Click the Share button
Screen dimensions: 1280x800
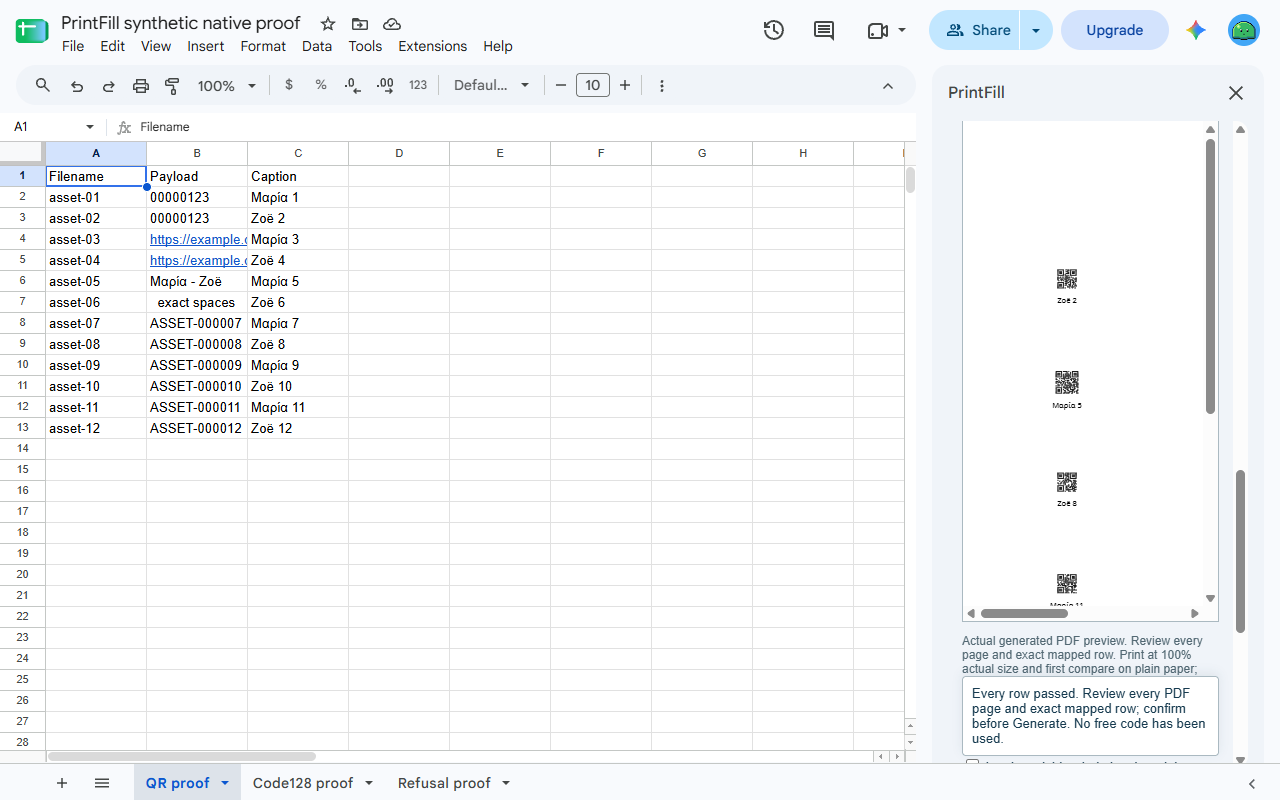(x=975, y=30)
